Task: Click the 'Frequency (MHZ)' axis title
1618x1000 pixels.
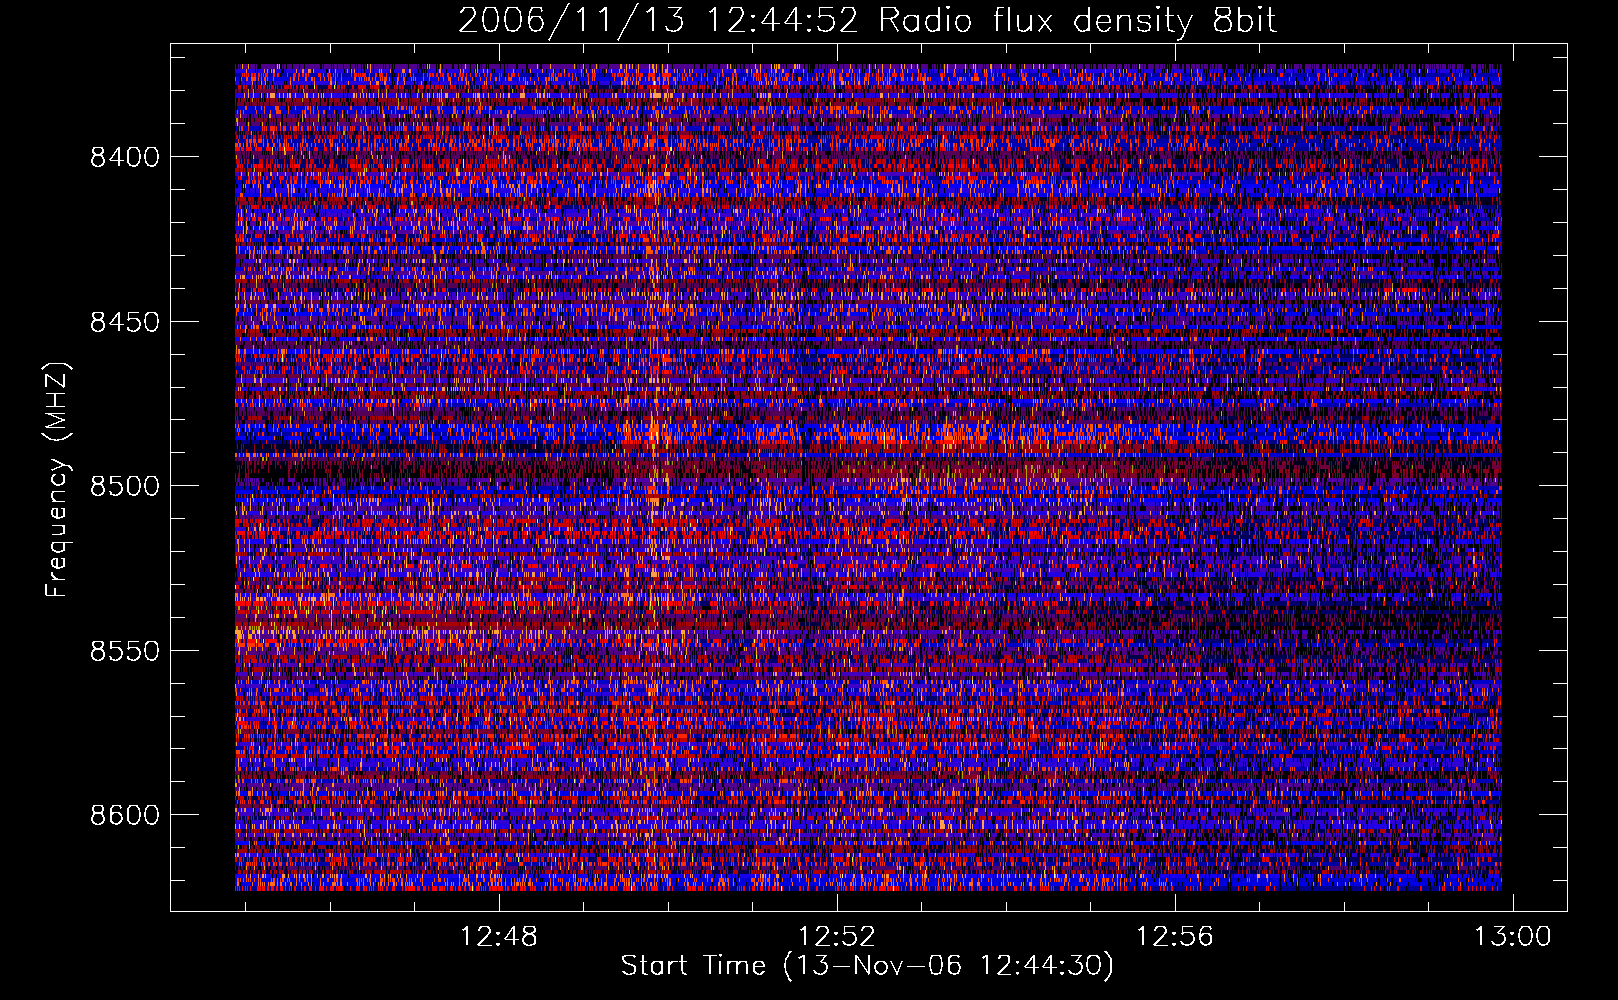Action: 57,480
